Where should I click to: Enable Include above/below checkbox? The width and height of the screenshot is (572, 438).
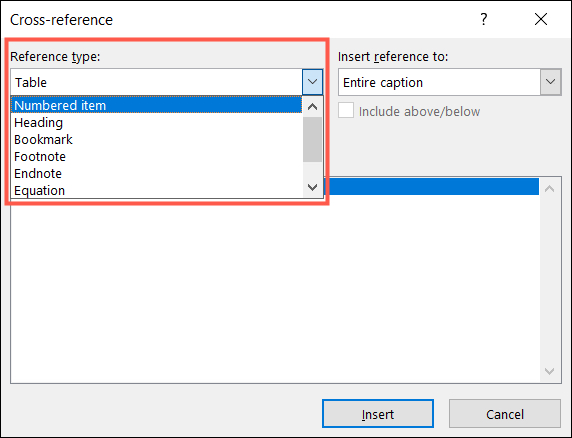click(346, 111)
